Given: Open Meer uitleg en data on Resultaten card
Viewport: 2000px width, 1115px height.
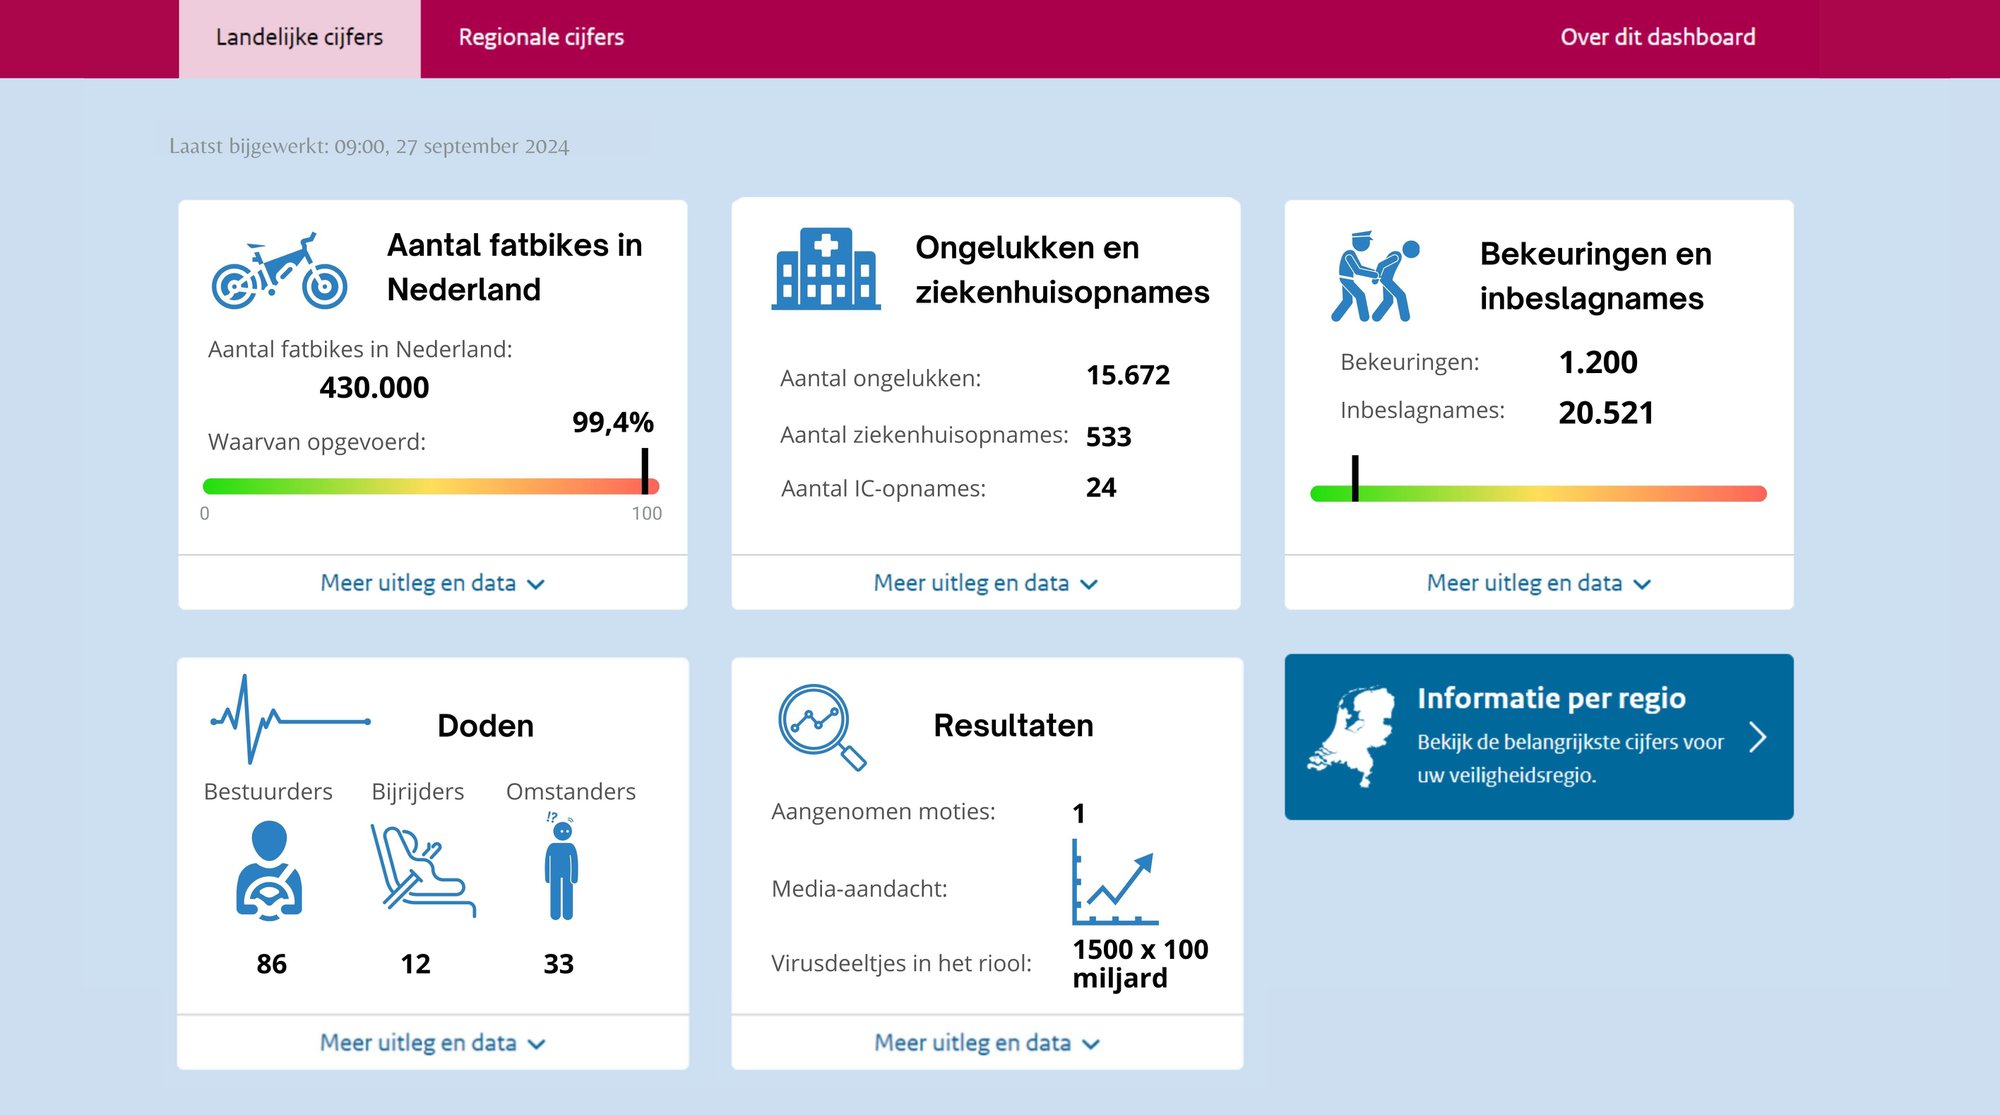Looking at the screenshot, I should click(x=986, y=1042).
